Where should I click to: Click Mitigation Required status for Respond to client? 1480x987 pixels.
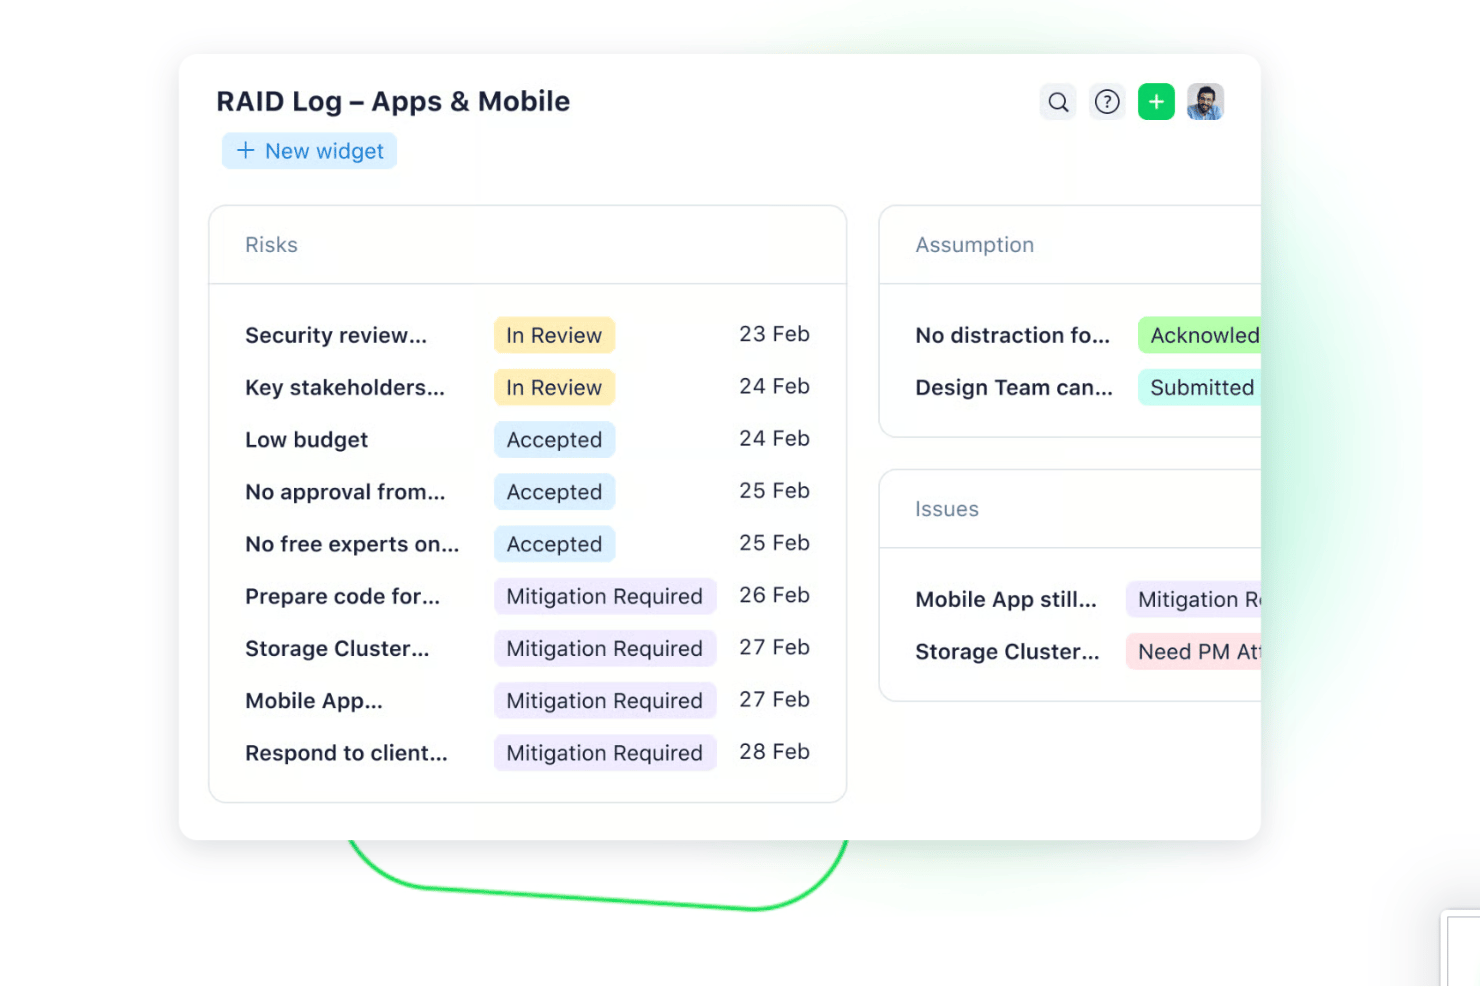click(x=605, y=753)
